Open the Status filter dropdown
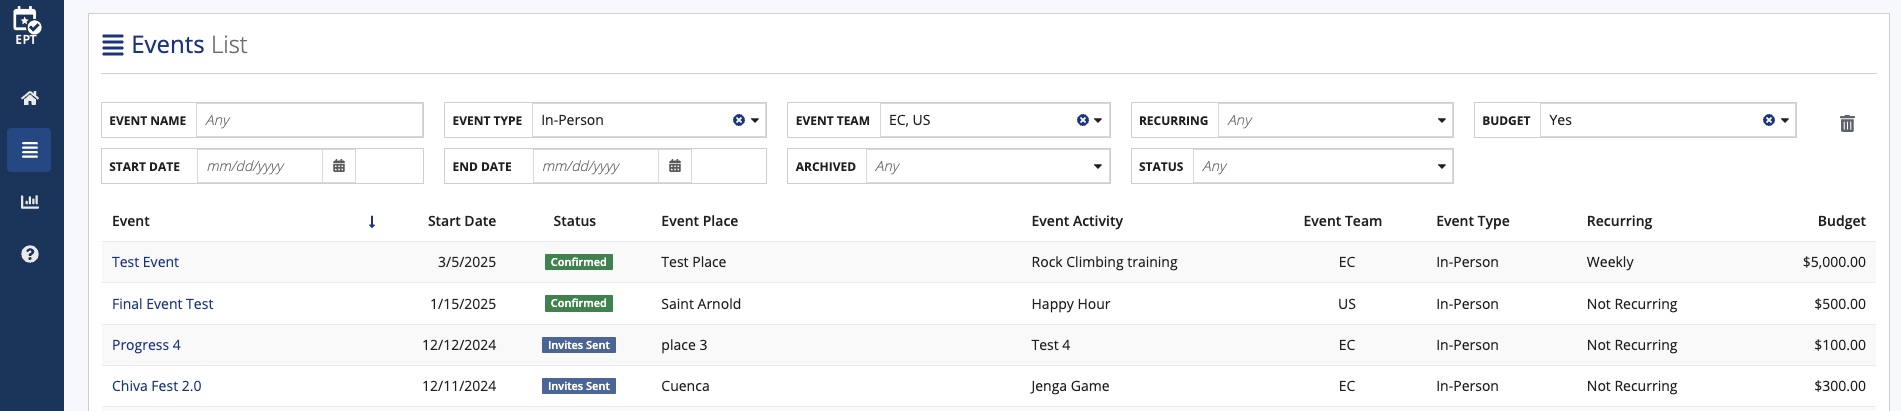The image size is (1901, 411). (x=1323, y=166)
